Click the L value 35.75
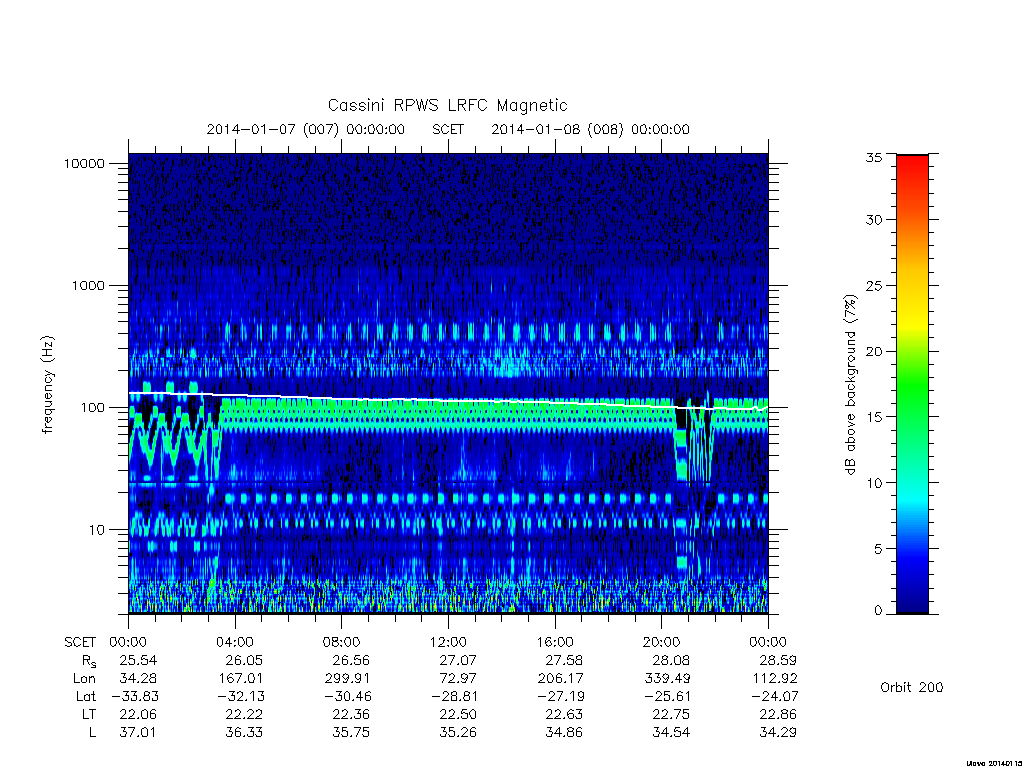 coord(351,733)
